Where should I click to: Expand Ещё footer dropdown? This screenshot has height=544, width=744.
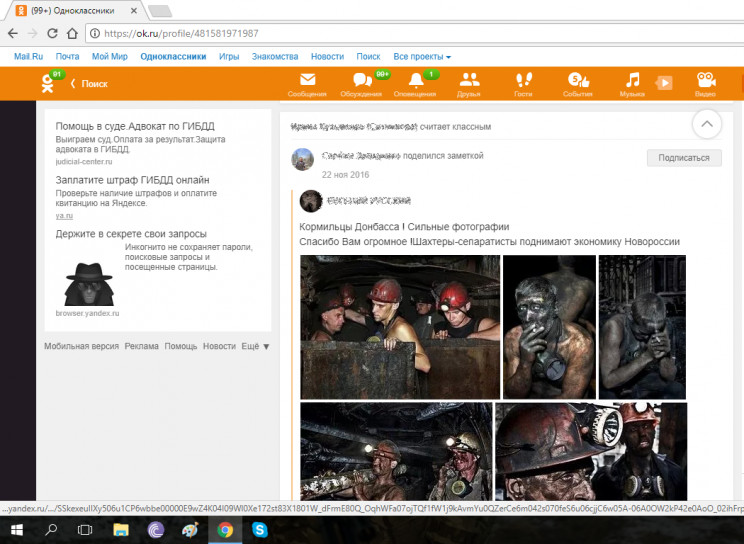tap(255, 346)
